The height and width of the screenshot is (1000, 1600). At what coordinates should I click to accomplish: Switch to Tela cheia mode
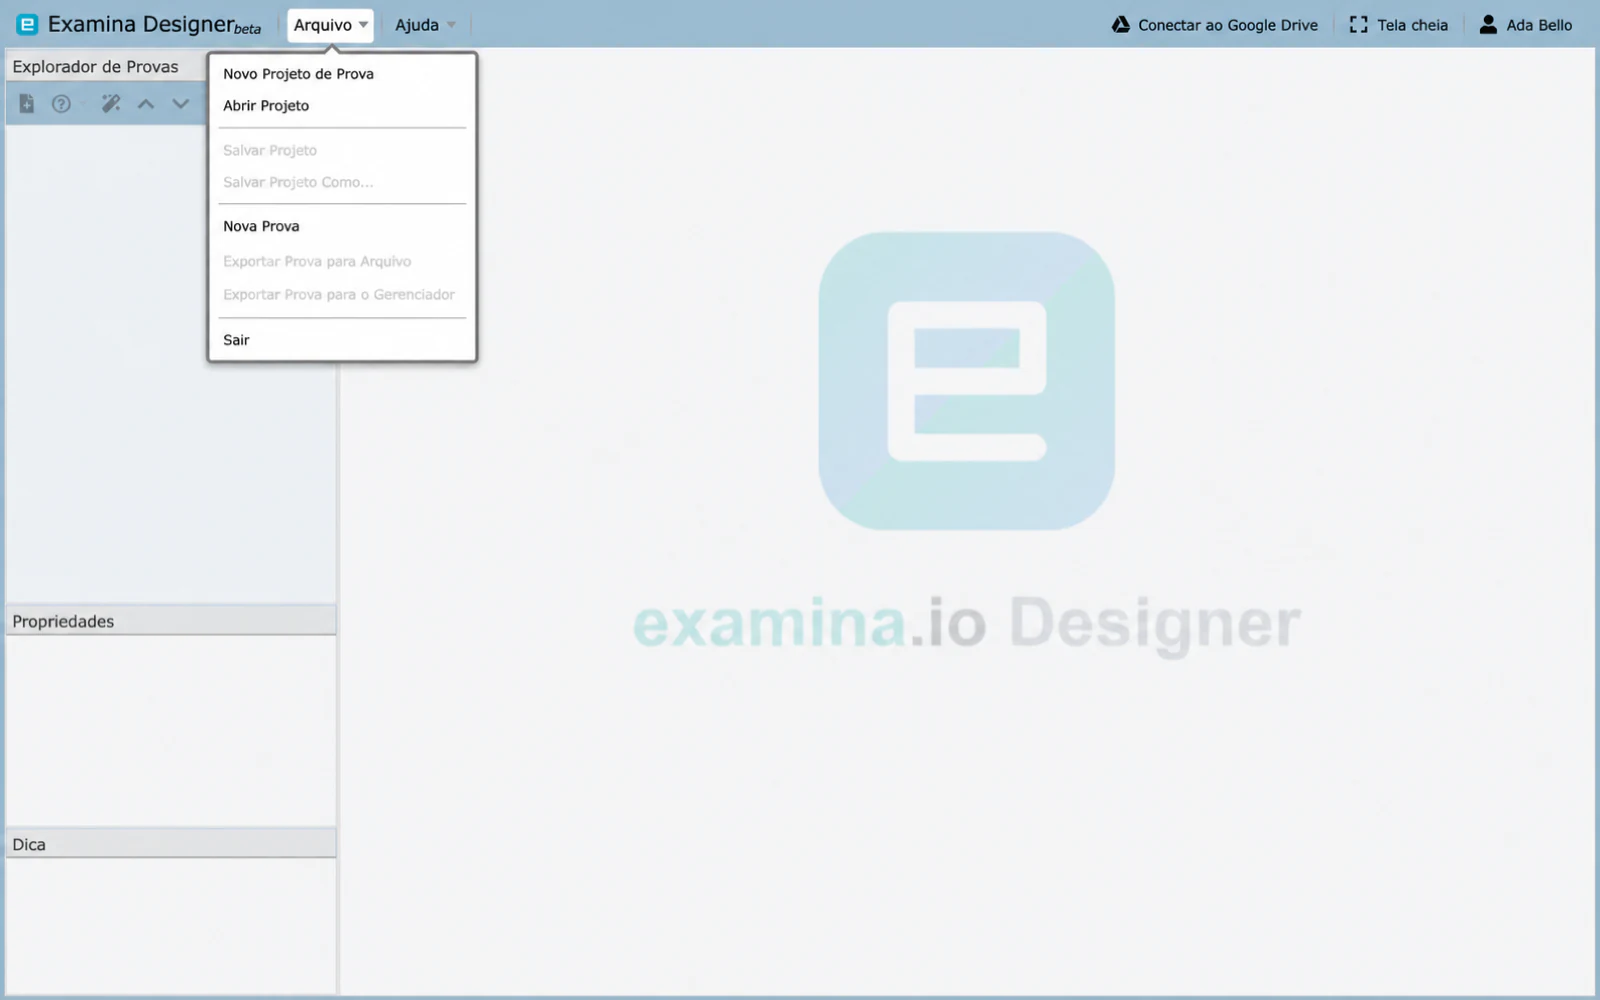(1399, 25)
